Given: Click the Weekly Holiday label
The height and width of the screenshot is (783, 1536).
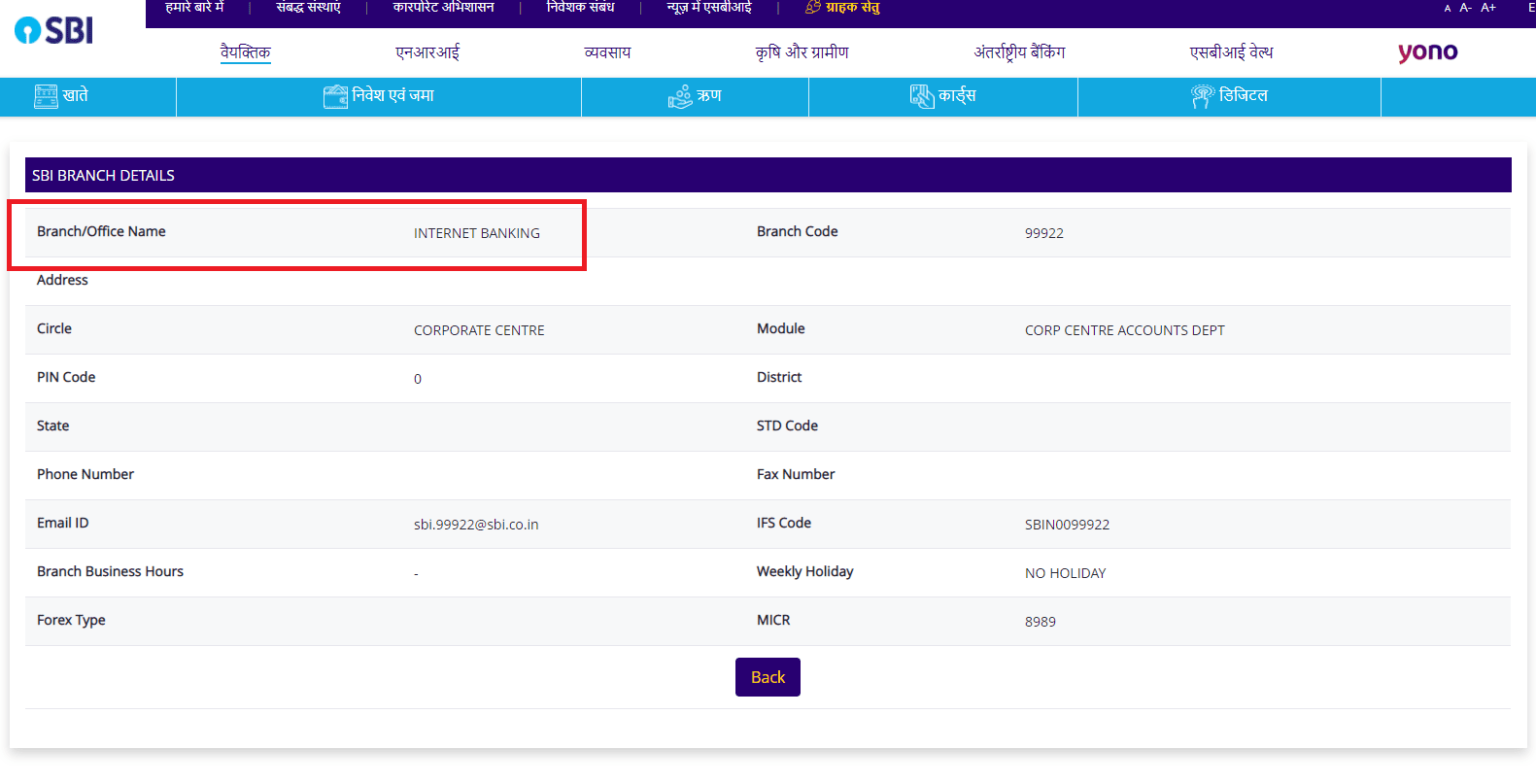Looking at the screenshot, I should [805, 571].
